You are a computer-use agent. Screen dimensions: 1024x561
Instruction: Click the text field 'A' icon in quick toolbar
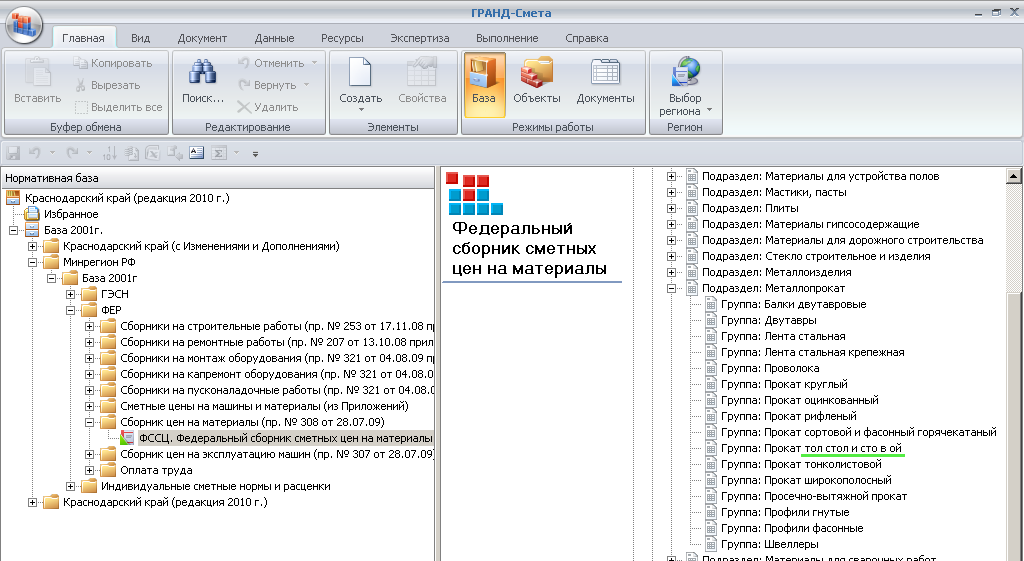(197, 153)
